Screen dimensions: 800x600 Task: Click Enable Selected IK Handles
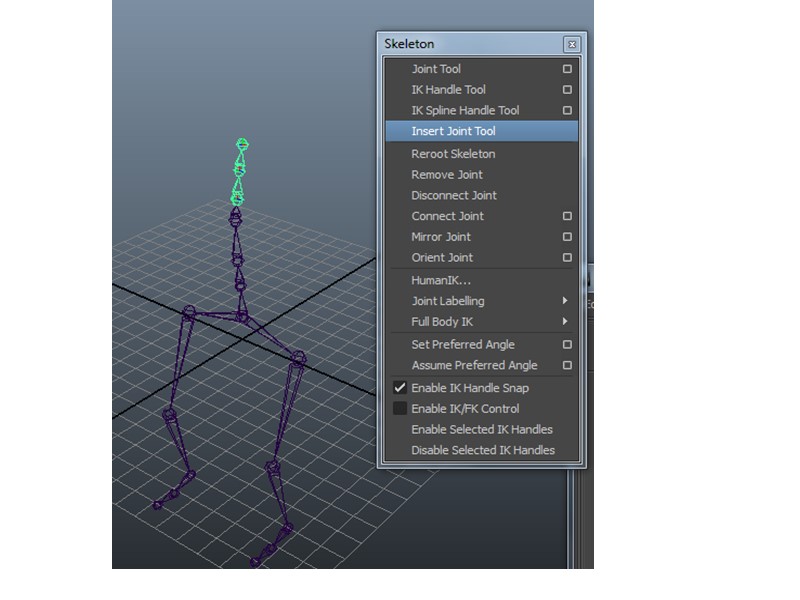click(x=482, y=430)
